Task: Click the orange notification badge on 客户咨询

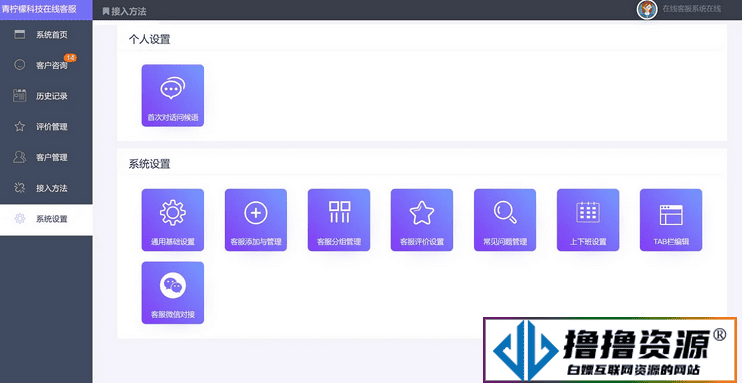Action: tap(70, 58)
